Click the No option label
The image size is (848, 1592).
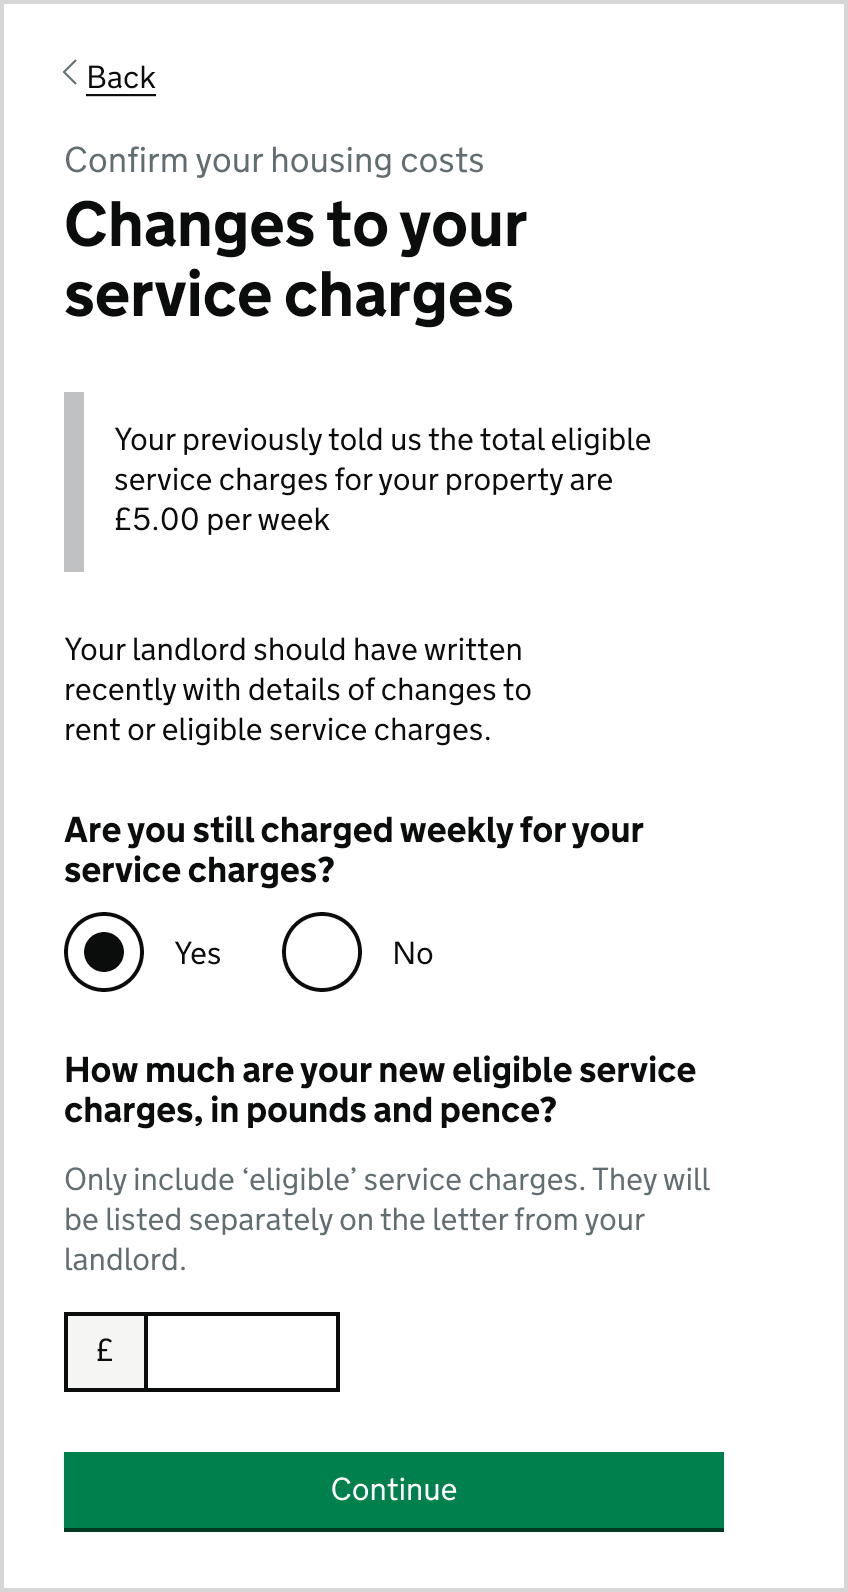413,953
